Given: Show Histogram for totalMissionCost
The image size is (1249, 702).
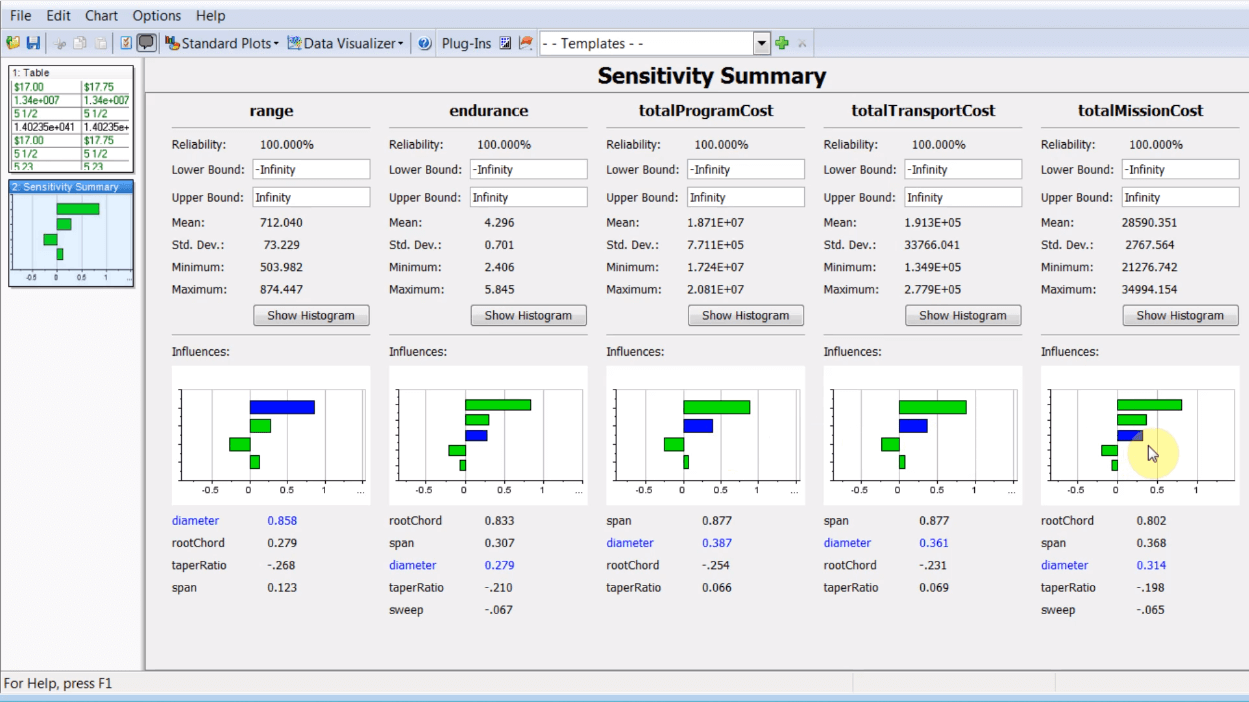Looking at the screenshot, I should coord(1180,315).
